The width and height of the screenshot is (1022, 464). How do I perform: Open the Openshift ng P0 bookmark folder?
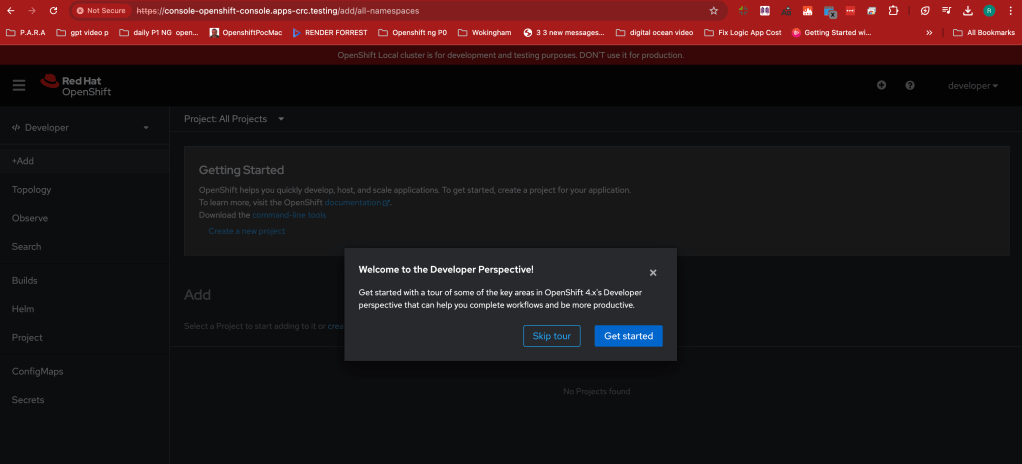(413, 32)
